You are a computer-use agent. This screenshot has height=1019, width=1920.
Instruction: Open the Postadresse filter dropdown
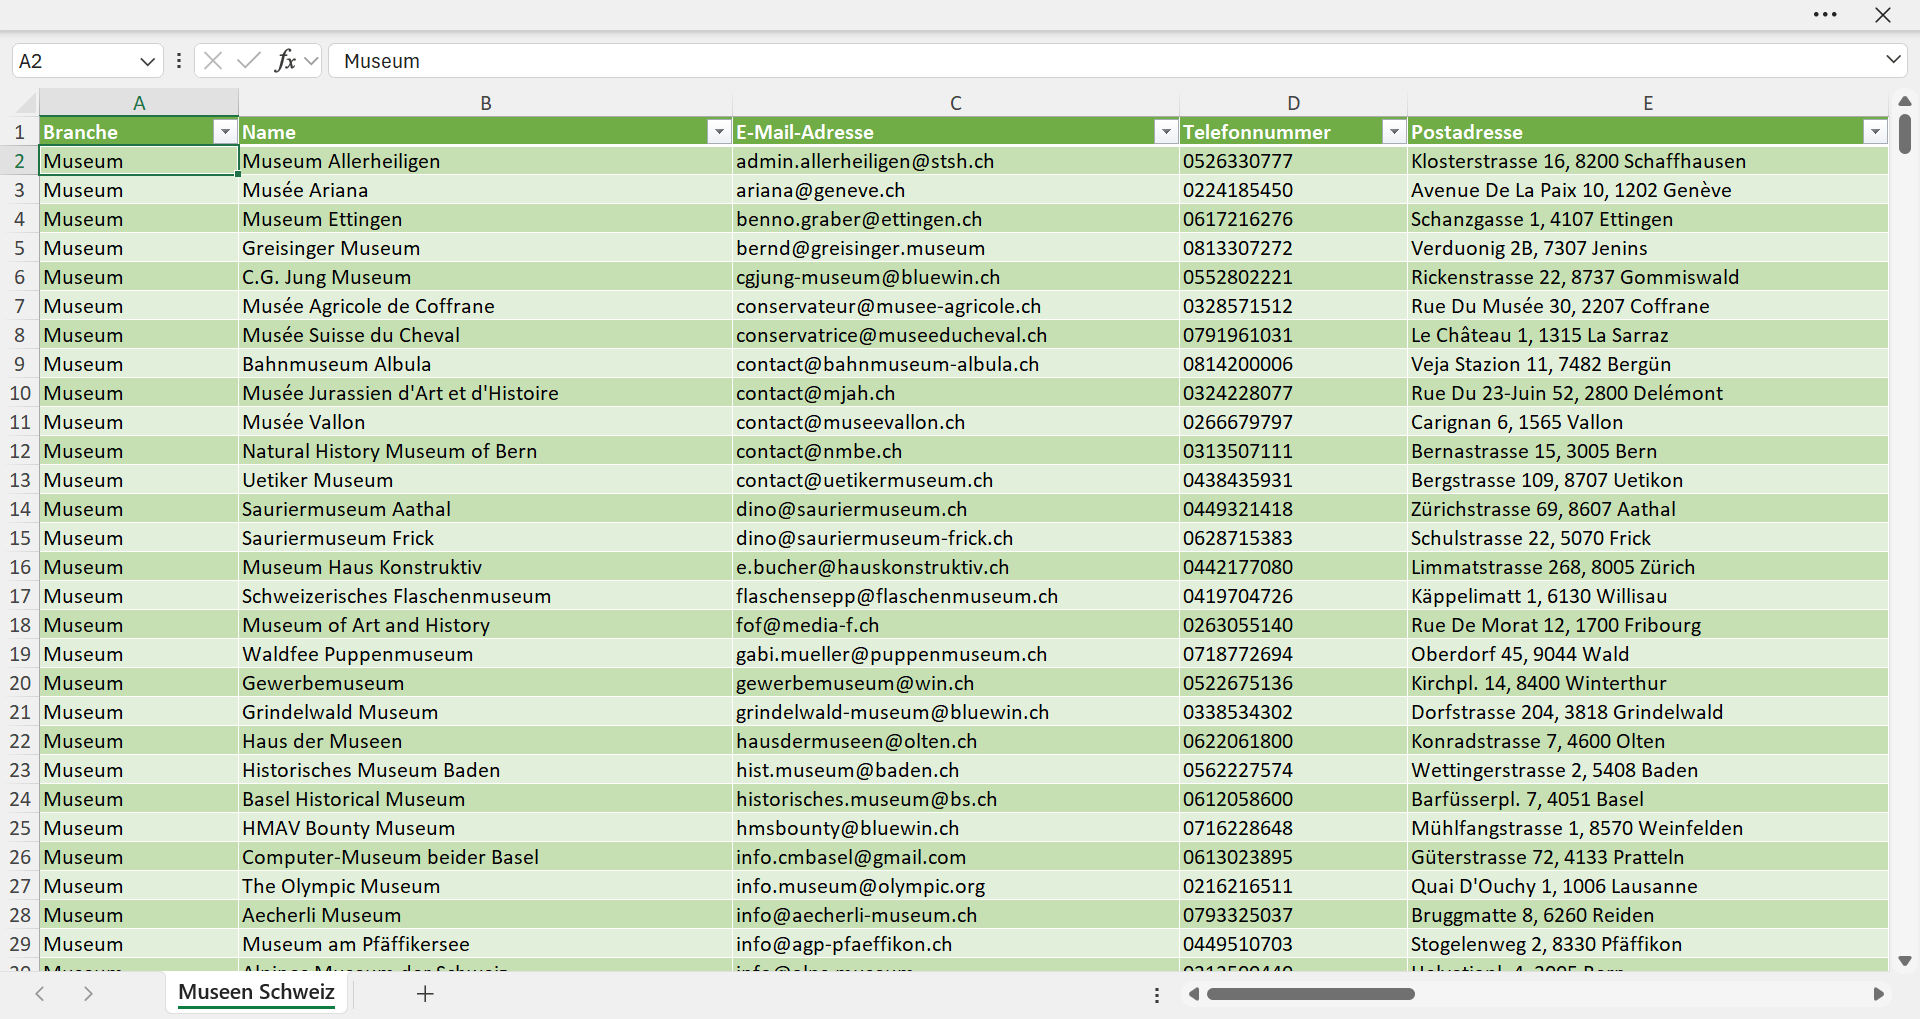point(1875,132)
